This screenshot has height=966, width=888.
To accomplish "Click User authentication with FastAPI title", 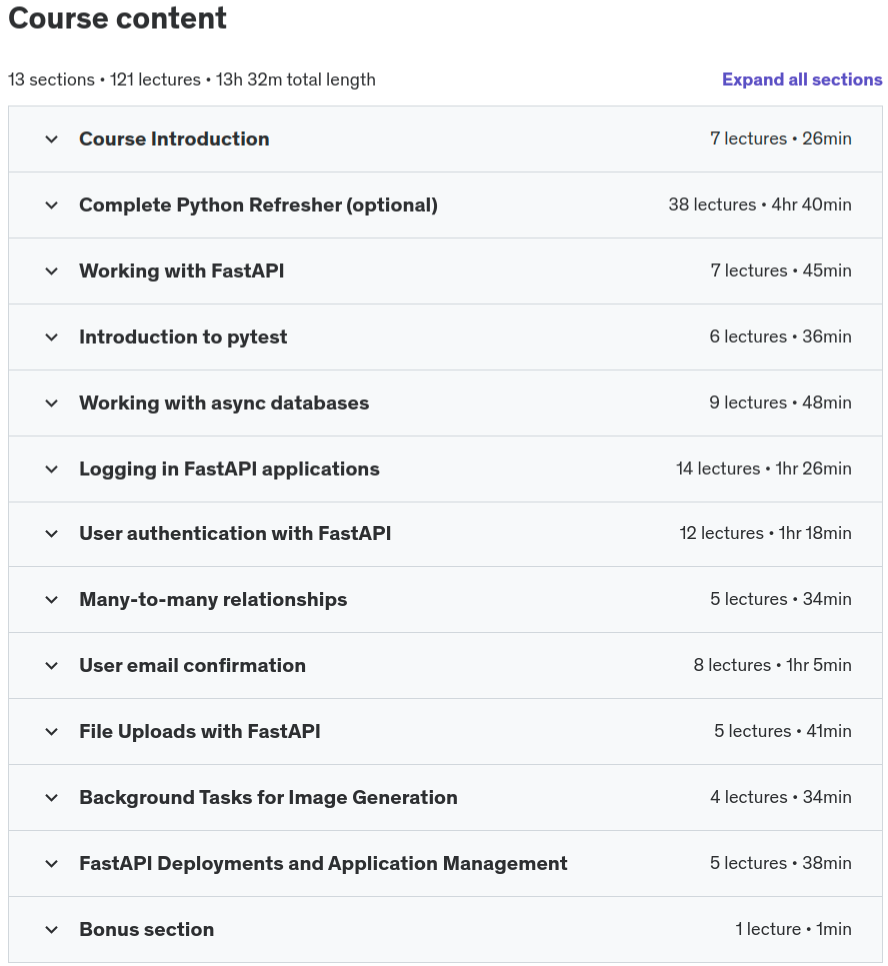I will click(x=235, y=533).
